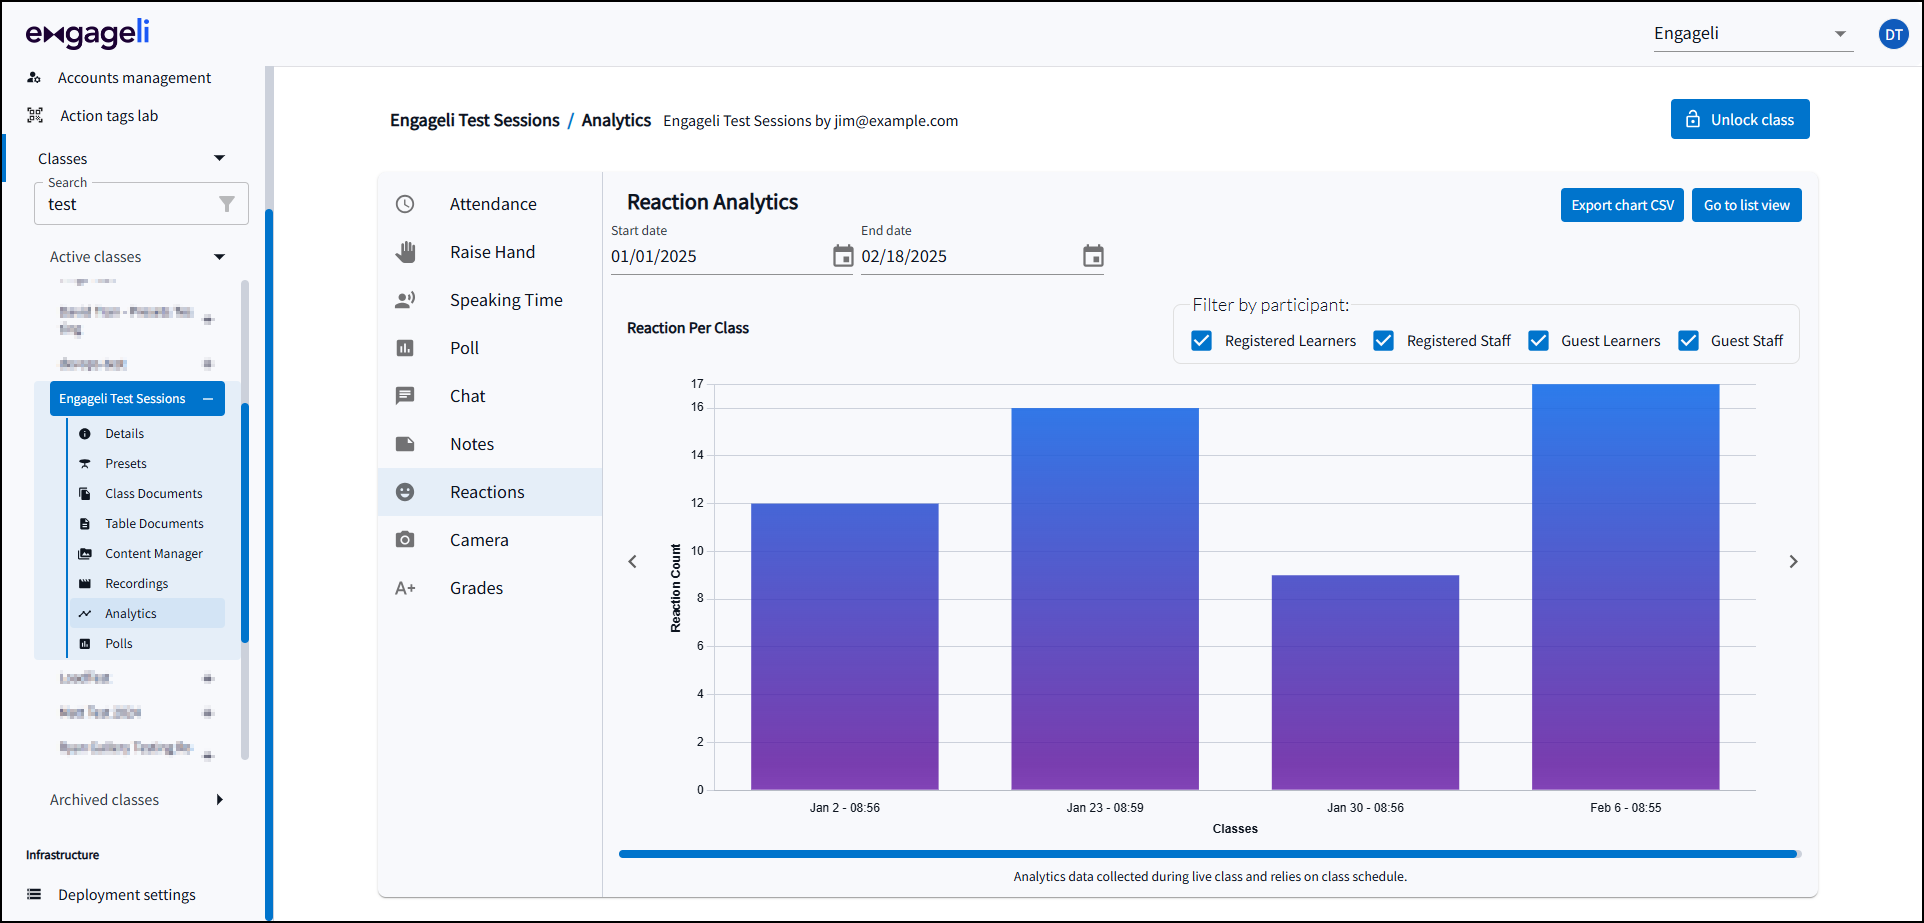Click the Speaking Time voice icon
This screenshot has width=1924, height=923.
tap(405, 300)
